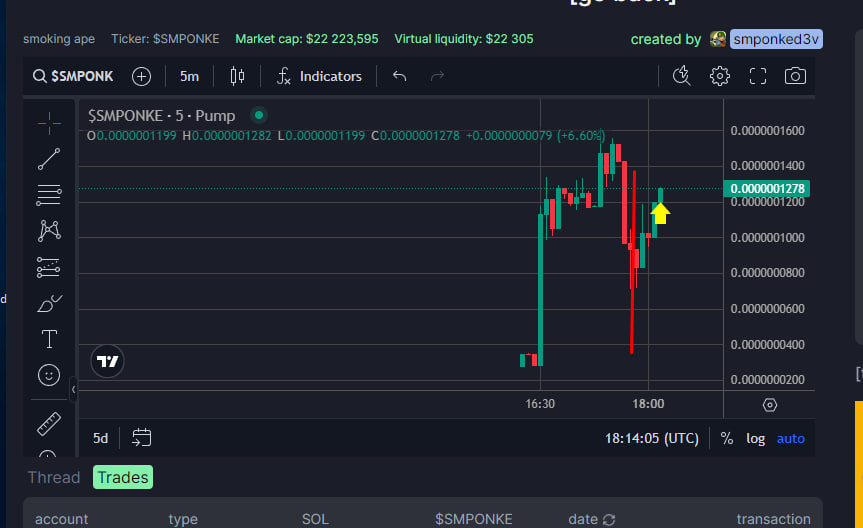The height and width of the screenshot is (528, 863).
Task: Open the candlestick chart type selector
Action: tap(237, 76)
